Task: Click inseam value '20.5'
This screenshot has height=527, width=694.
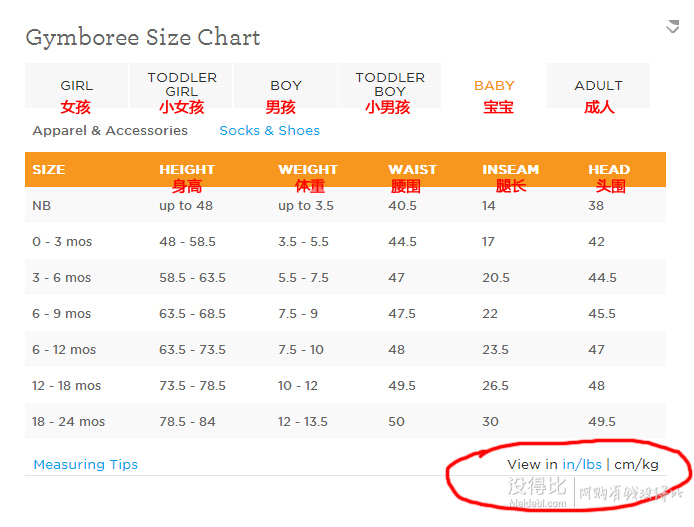Action: click(x=496, y=277)
